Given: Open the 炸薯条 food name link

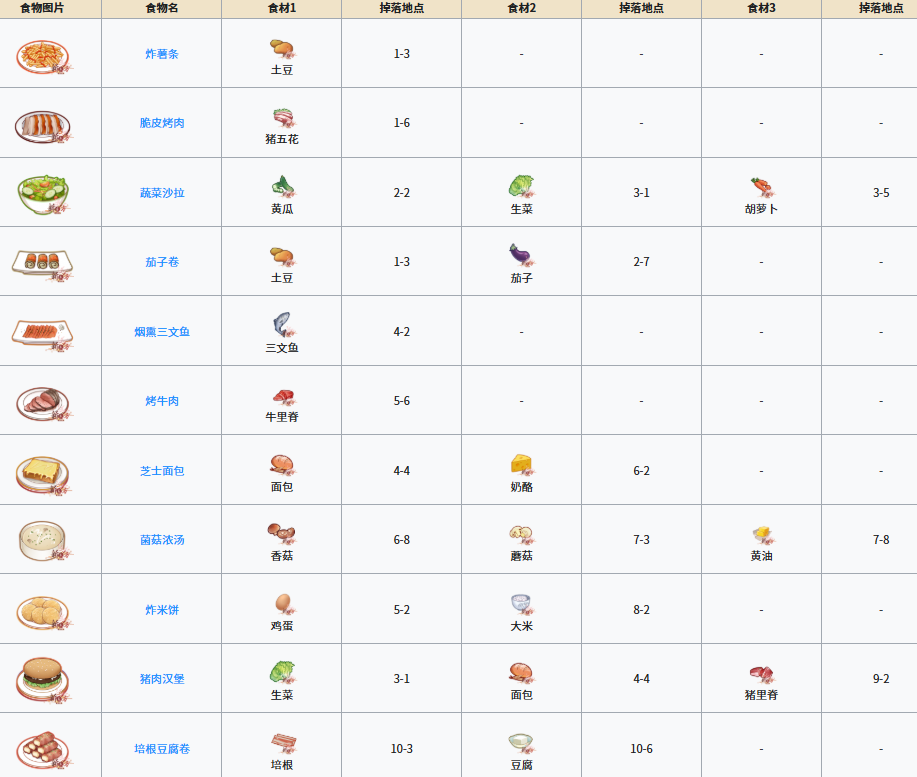Looking at the screenshot, I should pos(161,54).
